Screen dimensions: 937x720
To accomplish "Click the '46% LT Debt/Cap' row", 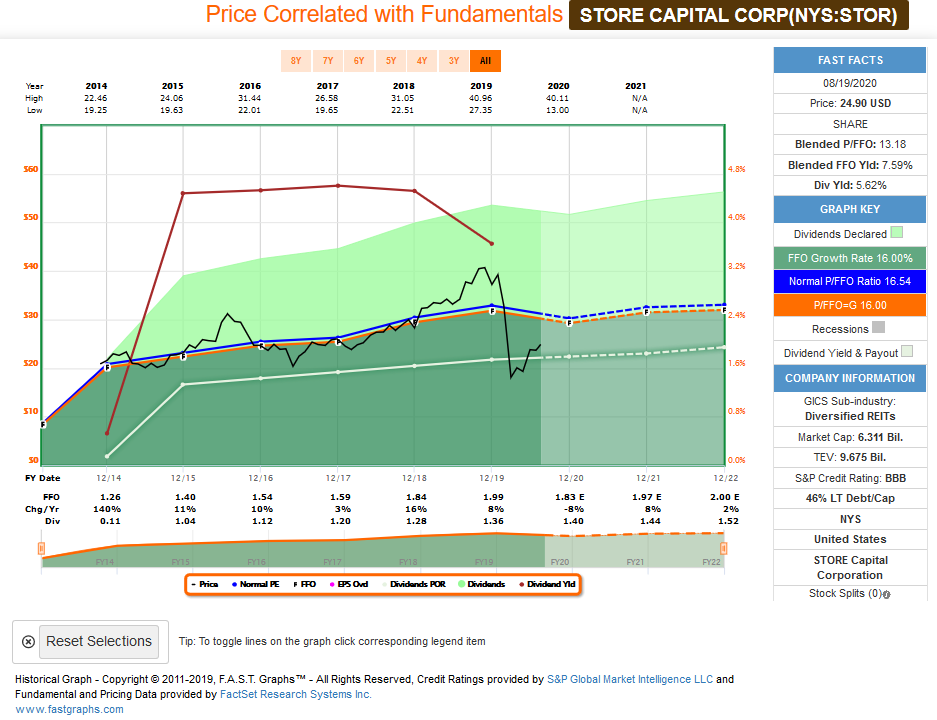I will 850,498.
